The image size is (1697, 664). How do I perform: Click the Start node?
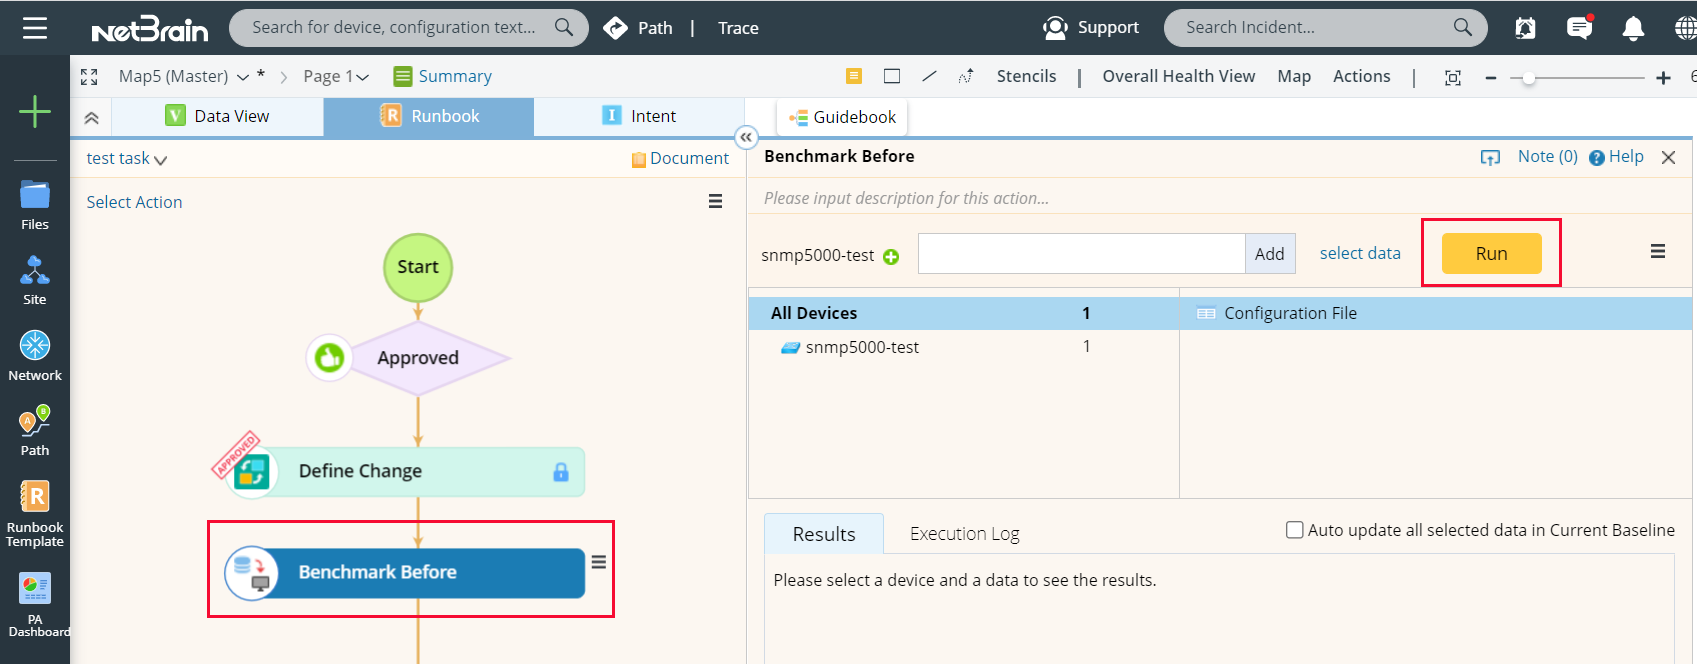tap(418, 267)
